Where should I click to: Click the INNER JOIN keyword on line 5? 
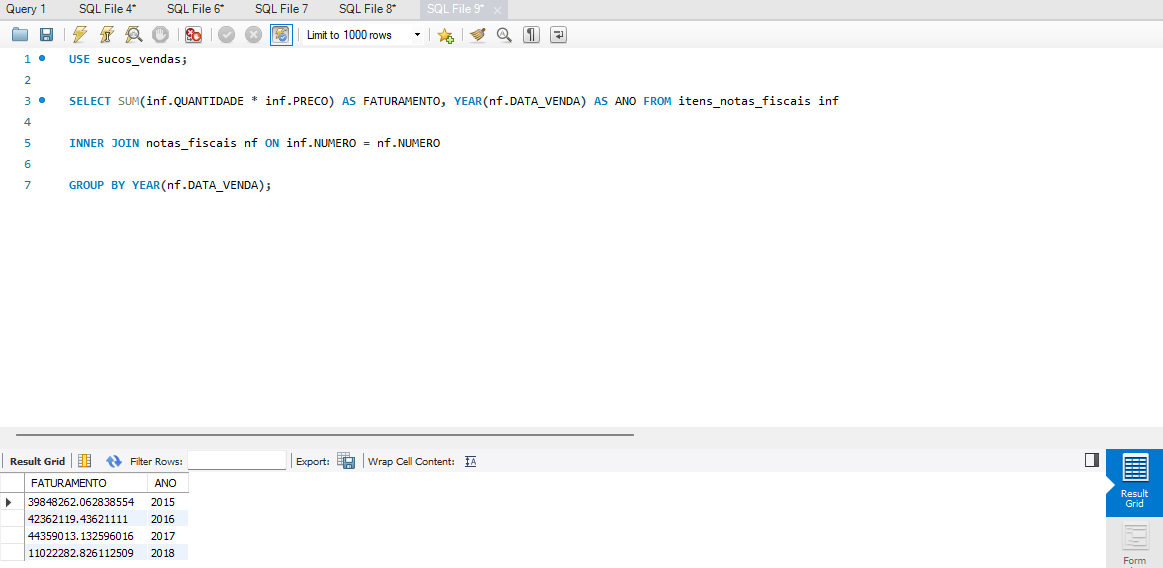(x=104, y=143)
